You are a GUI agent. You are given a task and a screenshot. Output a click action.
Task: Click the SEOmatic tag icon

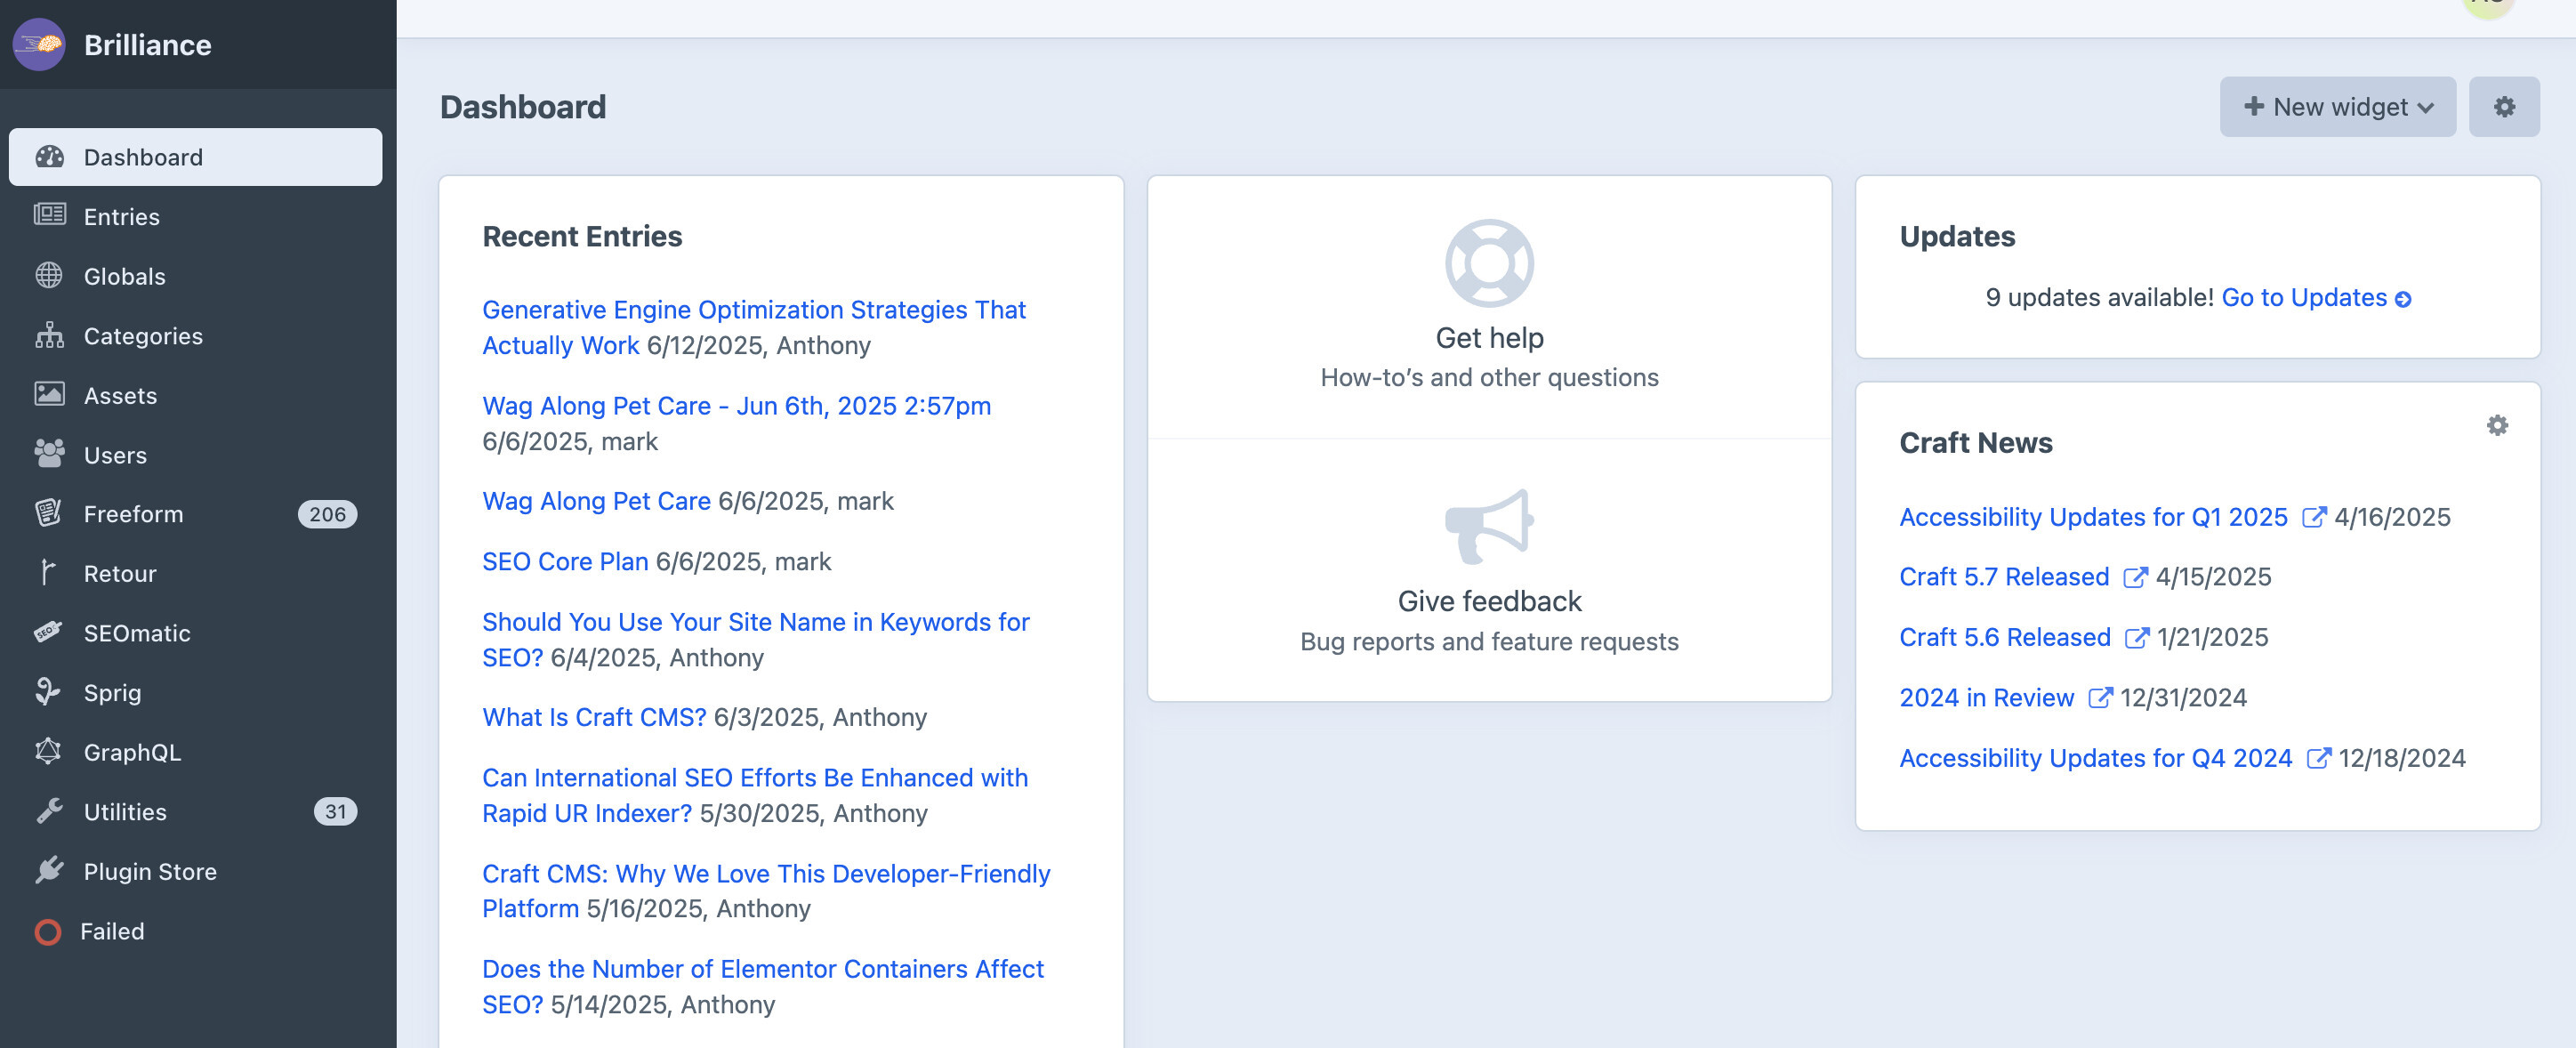(x=48, y=632)
